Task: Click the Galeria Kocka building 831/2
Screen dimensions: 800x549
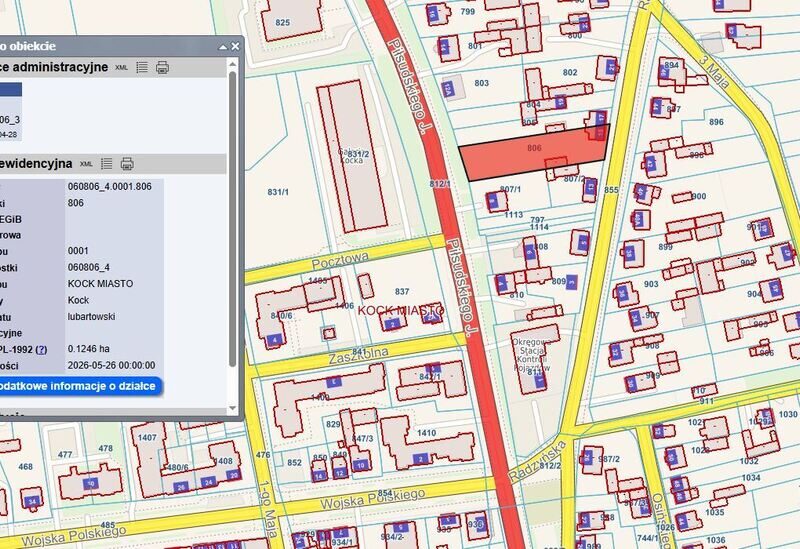Action: tap(352, 156)
